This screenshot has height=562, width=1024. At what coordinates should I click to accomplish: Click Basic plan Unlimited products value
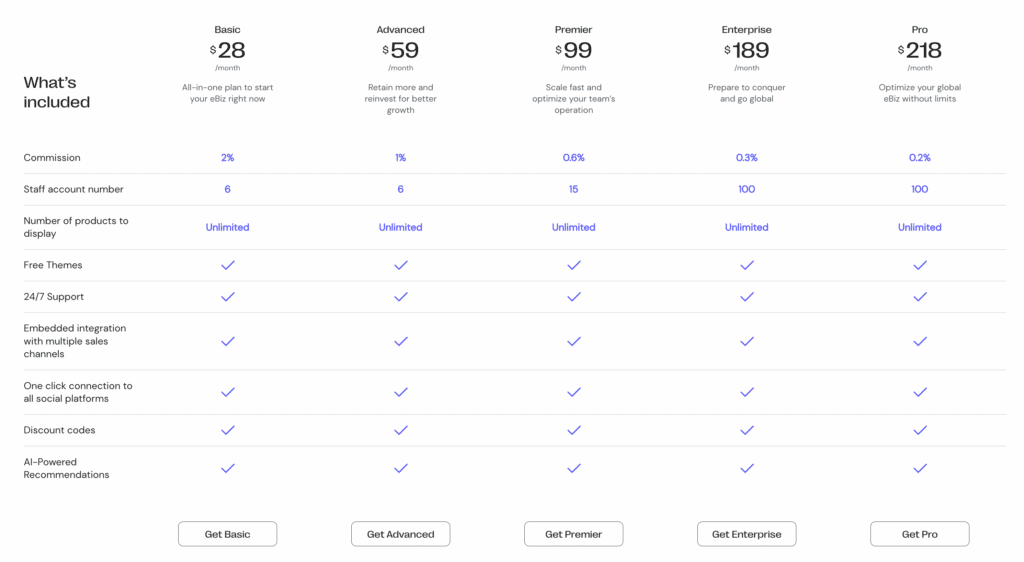pyautogui.click(x=227, y=227)
